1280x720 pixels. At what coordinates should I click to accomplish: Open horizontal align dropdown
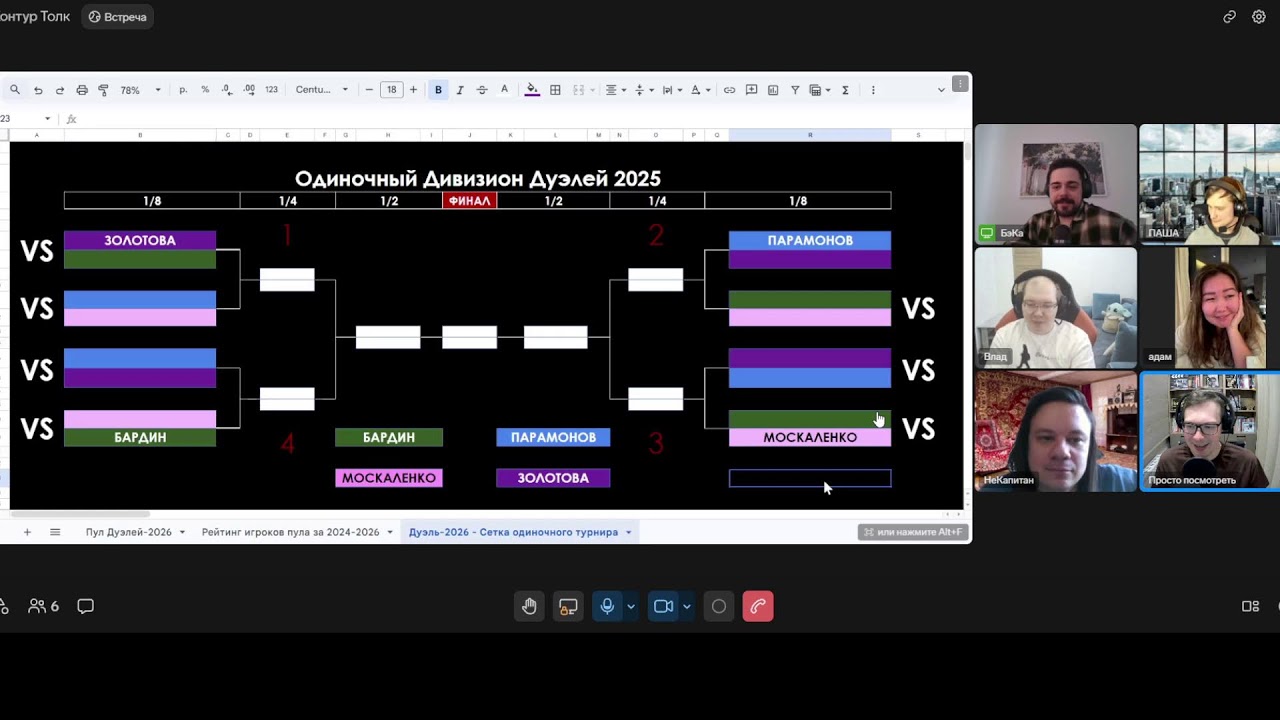click(615, 90)
